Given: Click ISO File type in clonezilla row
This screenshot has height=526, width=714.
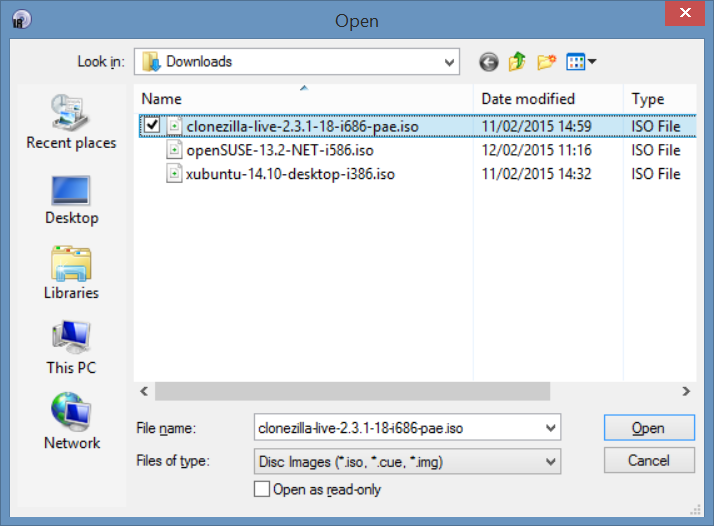Looking at the screenshot, I should [x=656, y=126].
